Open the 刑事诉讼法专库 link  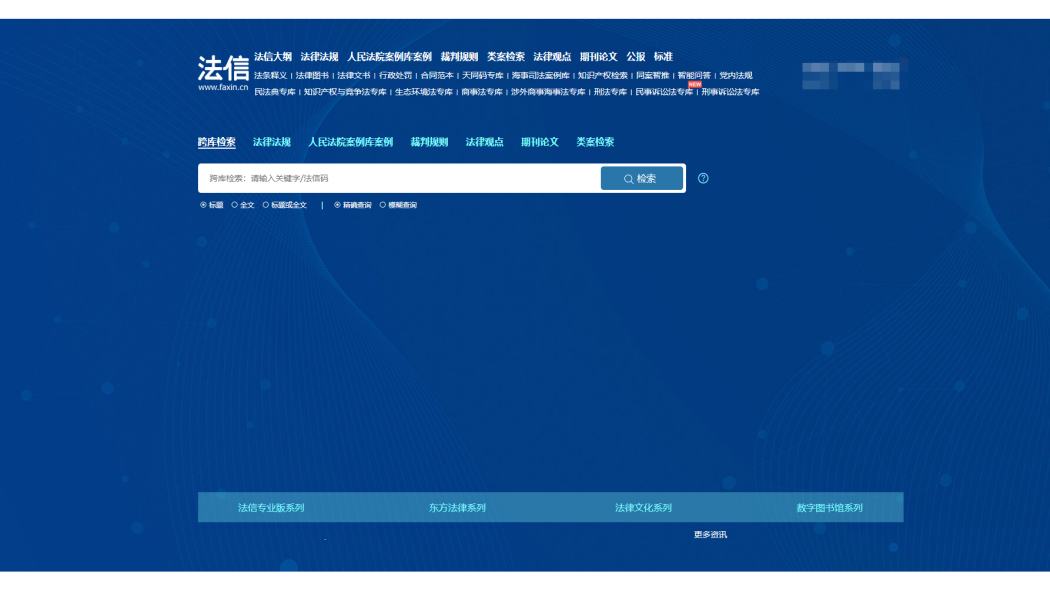pyautogui.click(x=730, y=92)
